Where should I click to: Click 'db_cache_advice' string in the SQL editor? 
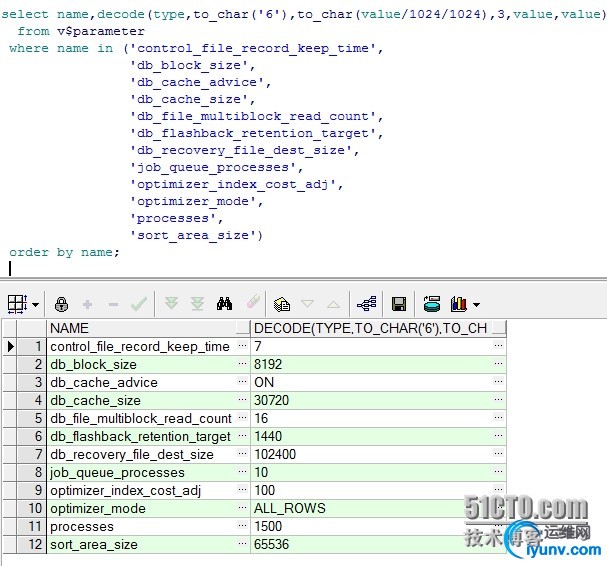[197, 82]
